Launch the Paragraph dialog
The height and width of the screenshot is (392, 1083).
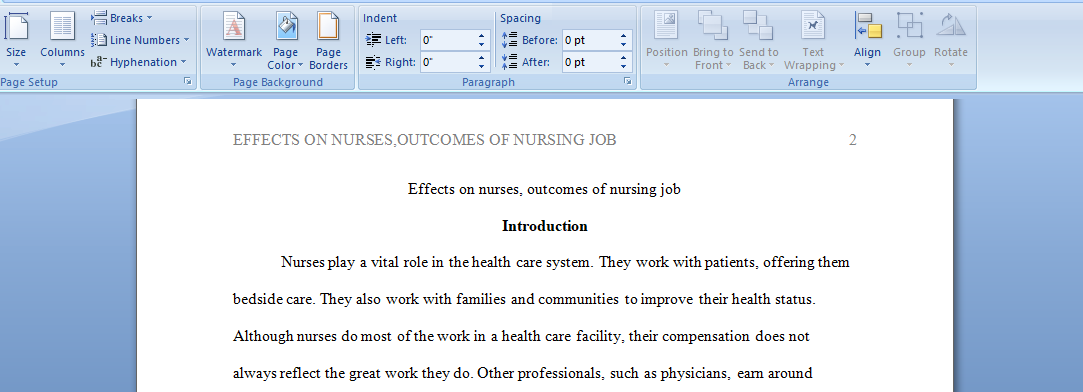pos(628,81)
